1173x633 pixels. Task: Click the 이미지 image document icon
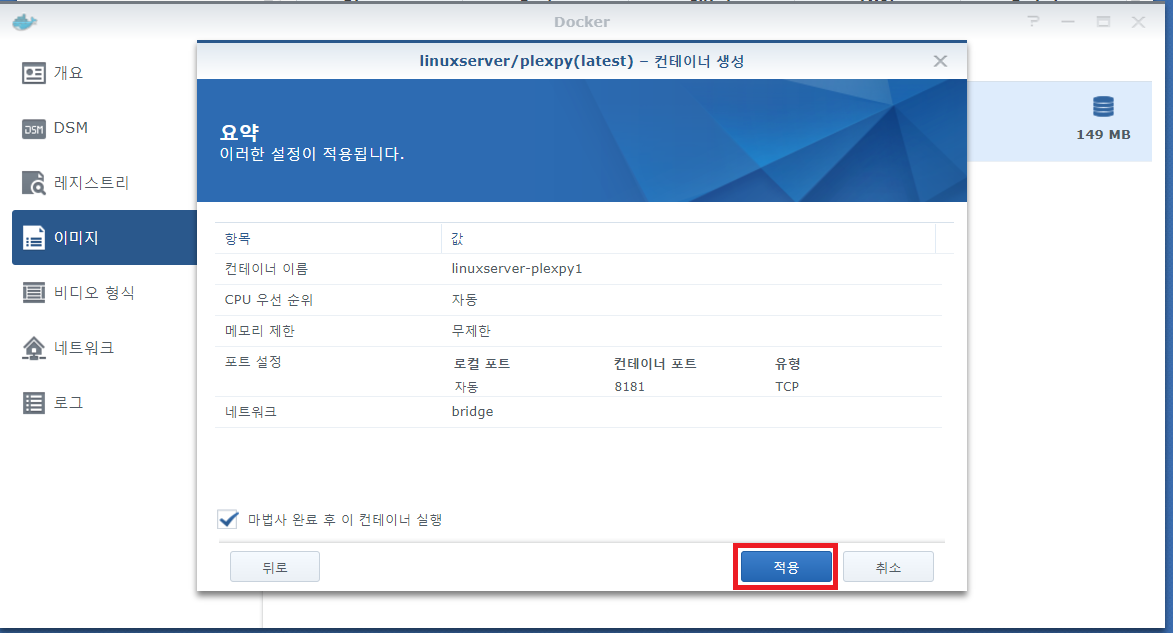pyautogui.click(x=34, y=238)
